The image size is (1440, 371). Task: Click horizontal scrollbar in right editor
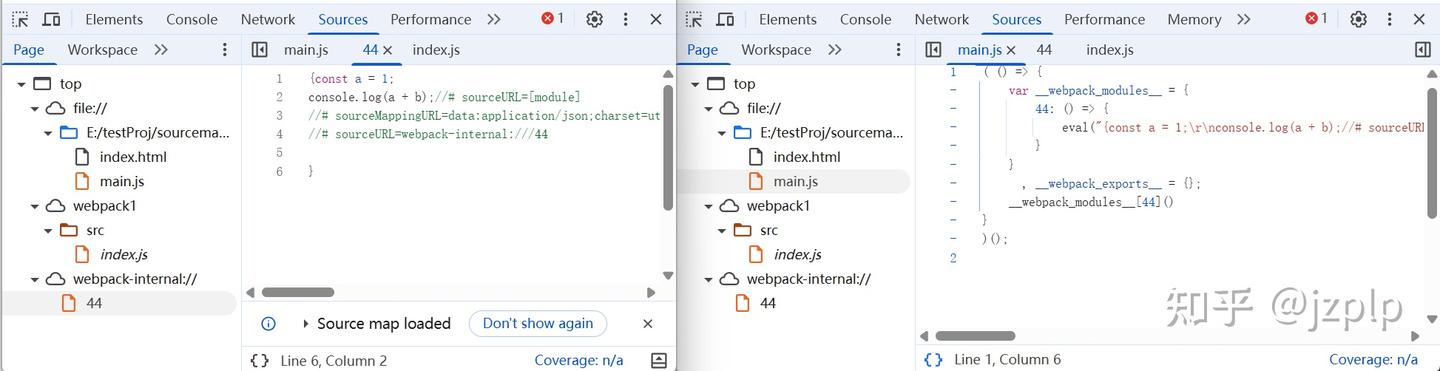pos(975,336)
